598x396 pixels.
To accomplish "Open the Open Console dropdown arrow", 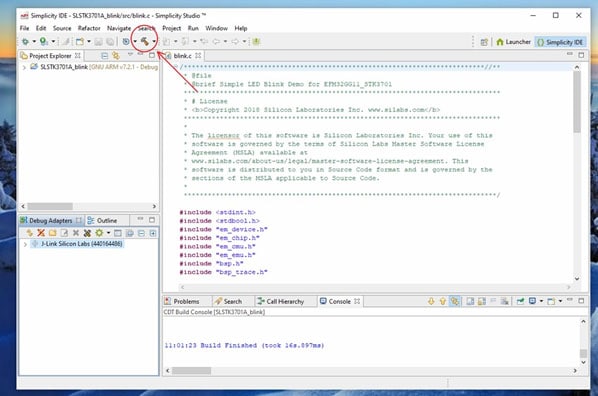I will pos(560,301).
